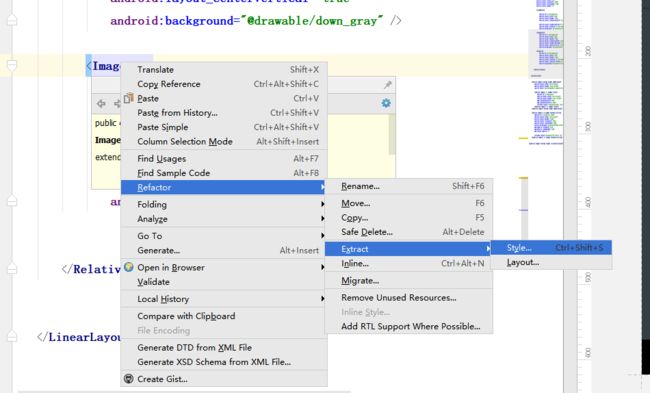The image size is (650, 393).
Task: Select Generate menu entry
Action: click(x=224, y=250)
